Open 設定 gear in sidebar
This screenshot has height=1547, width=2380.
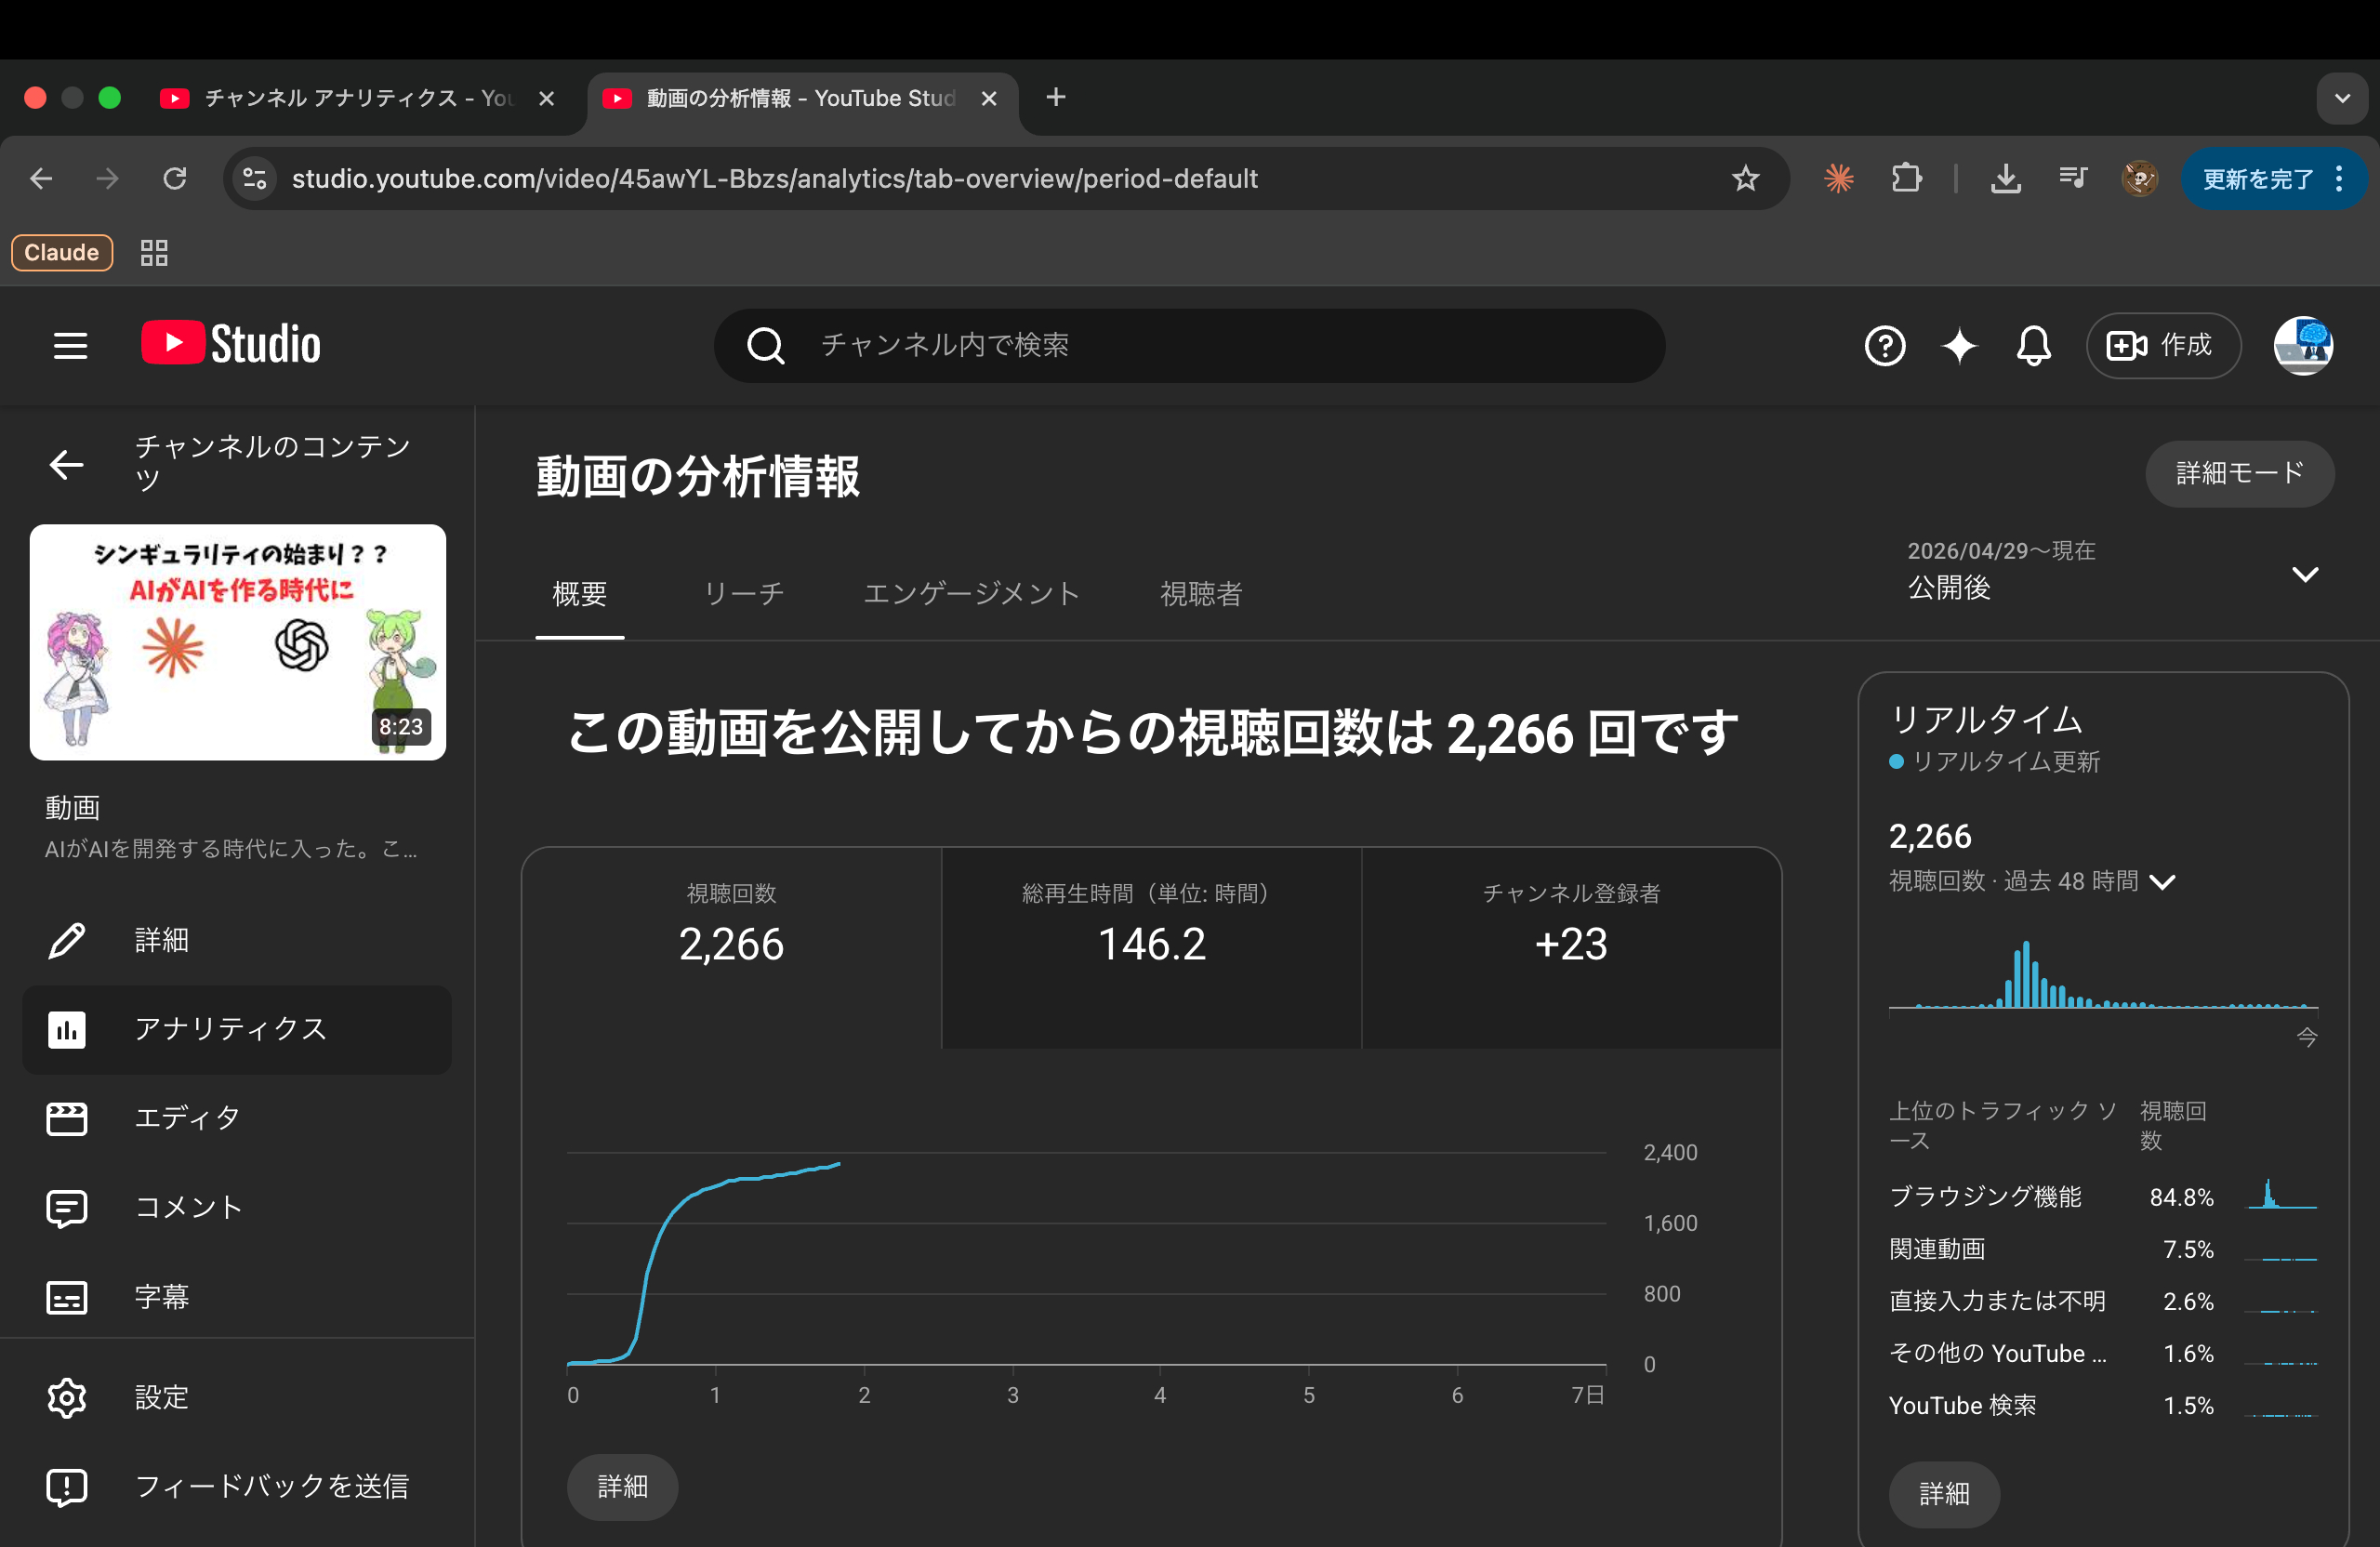(237, 1397)
